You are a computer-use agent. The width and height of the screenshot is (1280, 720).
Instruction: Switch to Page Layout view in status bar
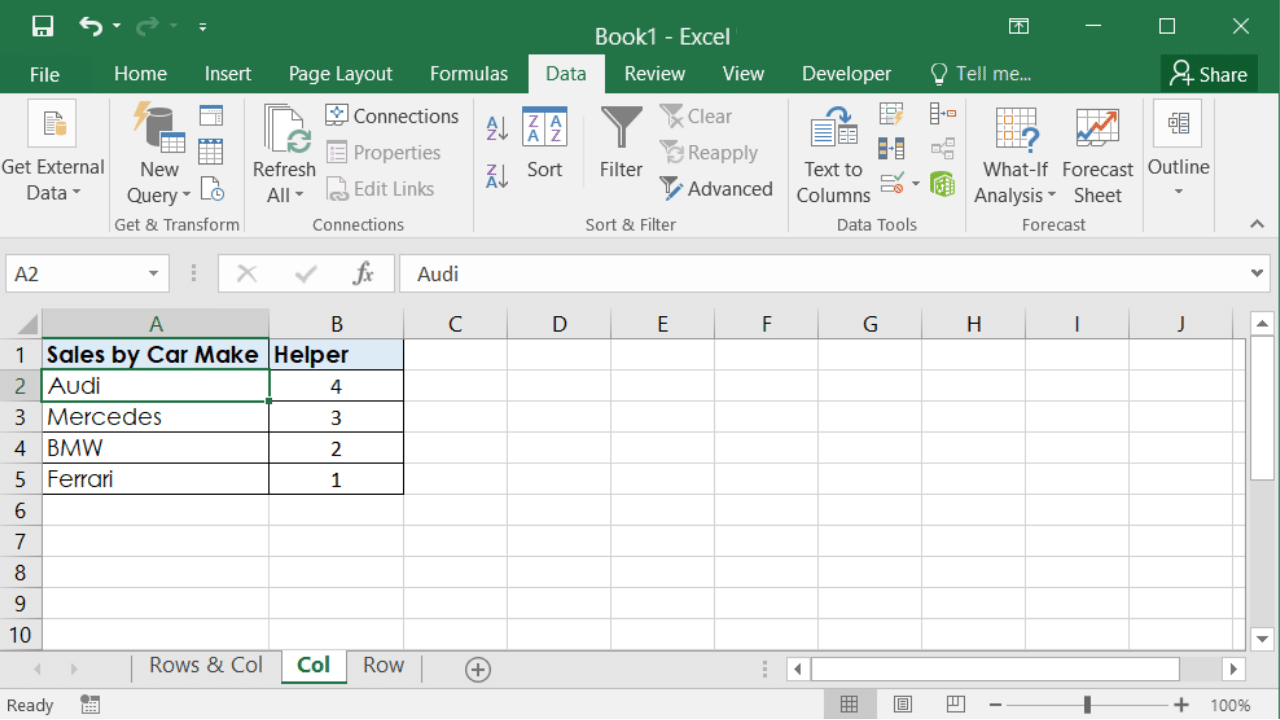click(x=902, y=704)
